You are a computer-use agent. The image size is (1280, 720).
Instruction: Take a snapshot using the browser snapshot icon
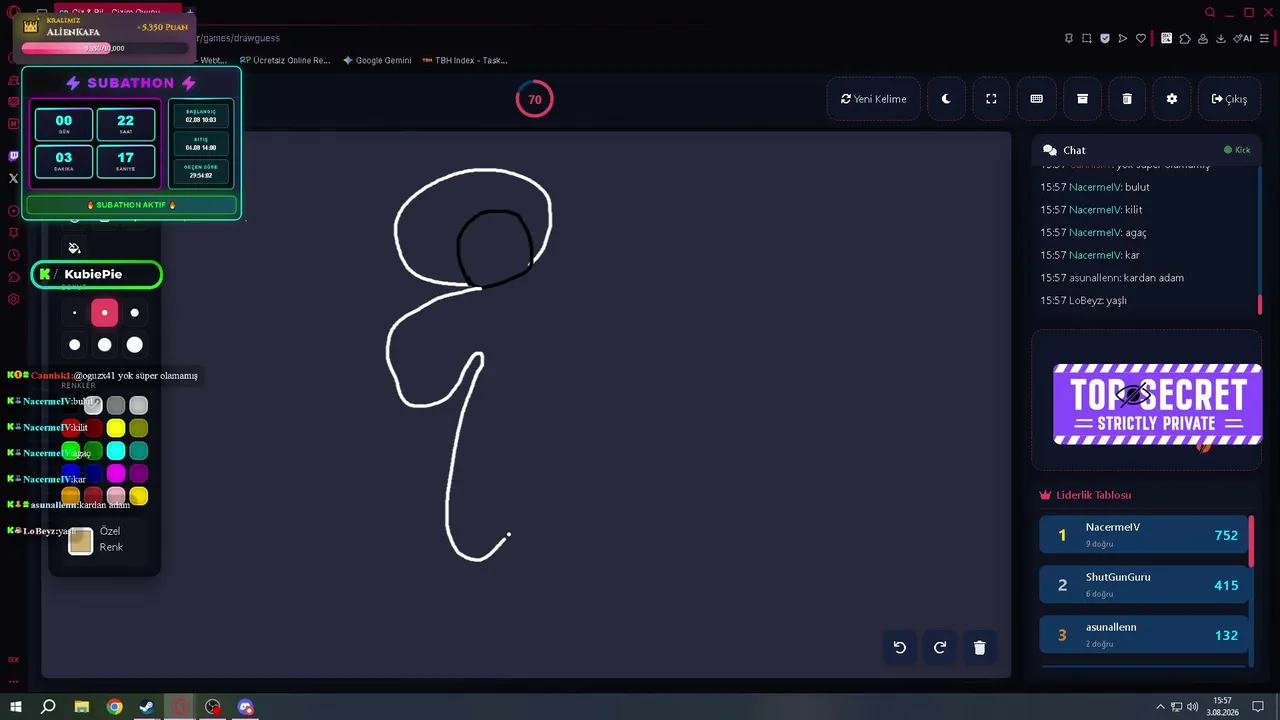coord(1087,38)
